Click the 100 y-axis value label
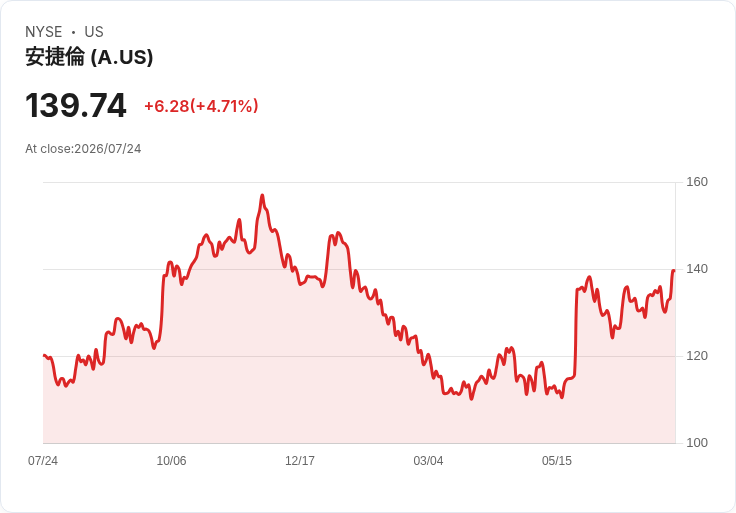 coord(697,443)
